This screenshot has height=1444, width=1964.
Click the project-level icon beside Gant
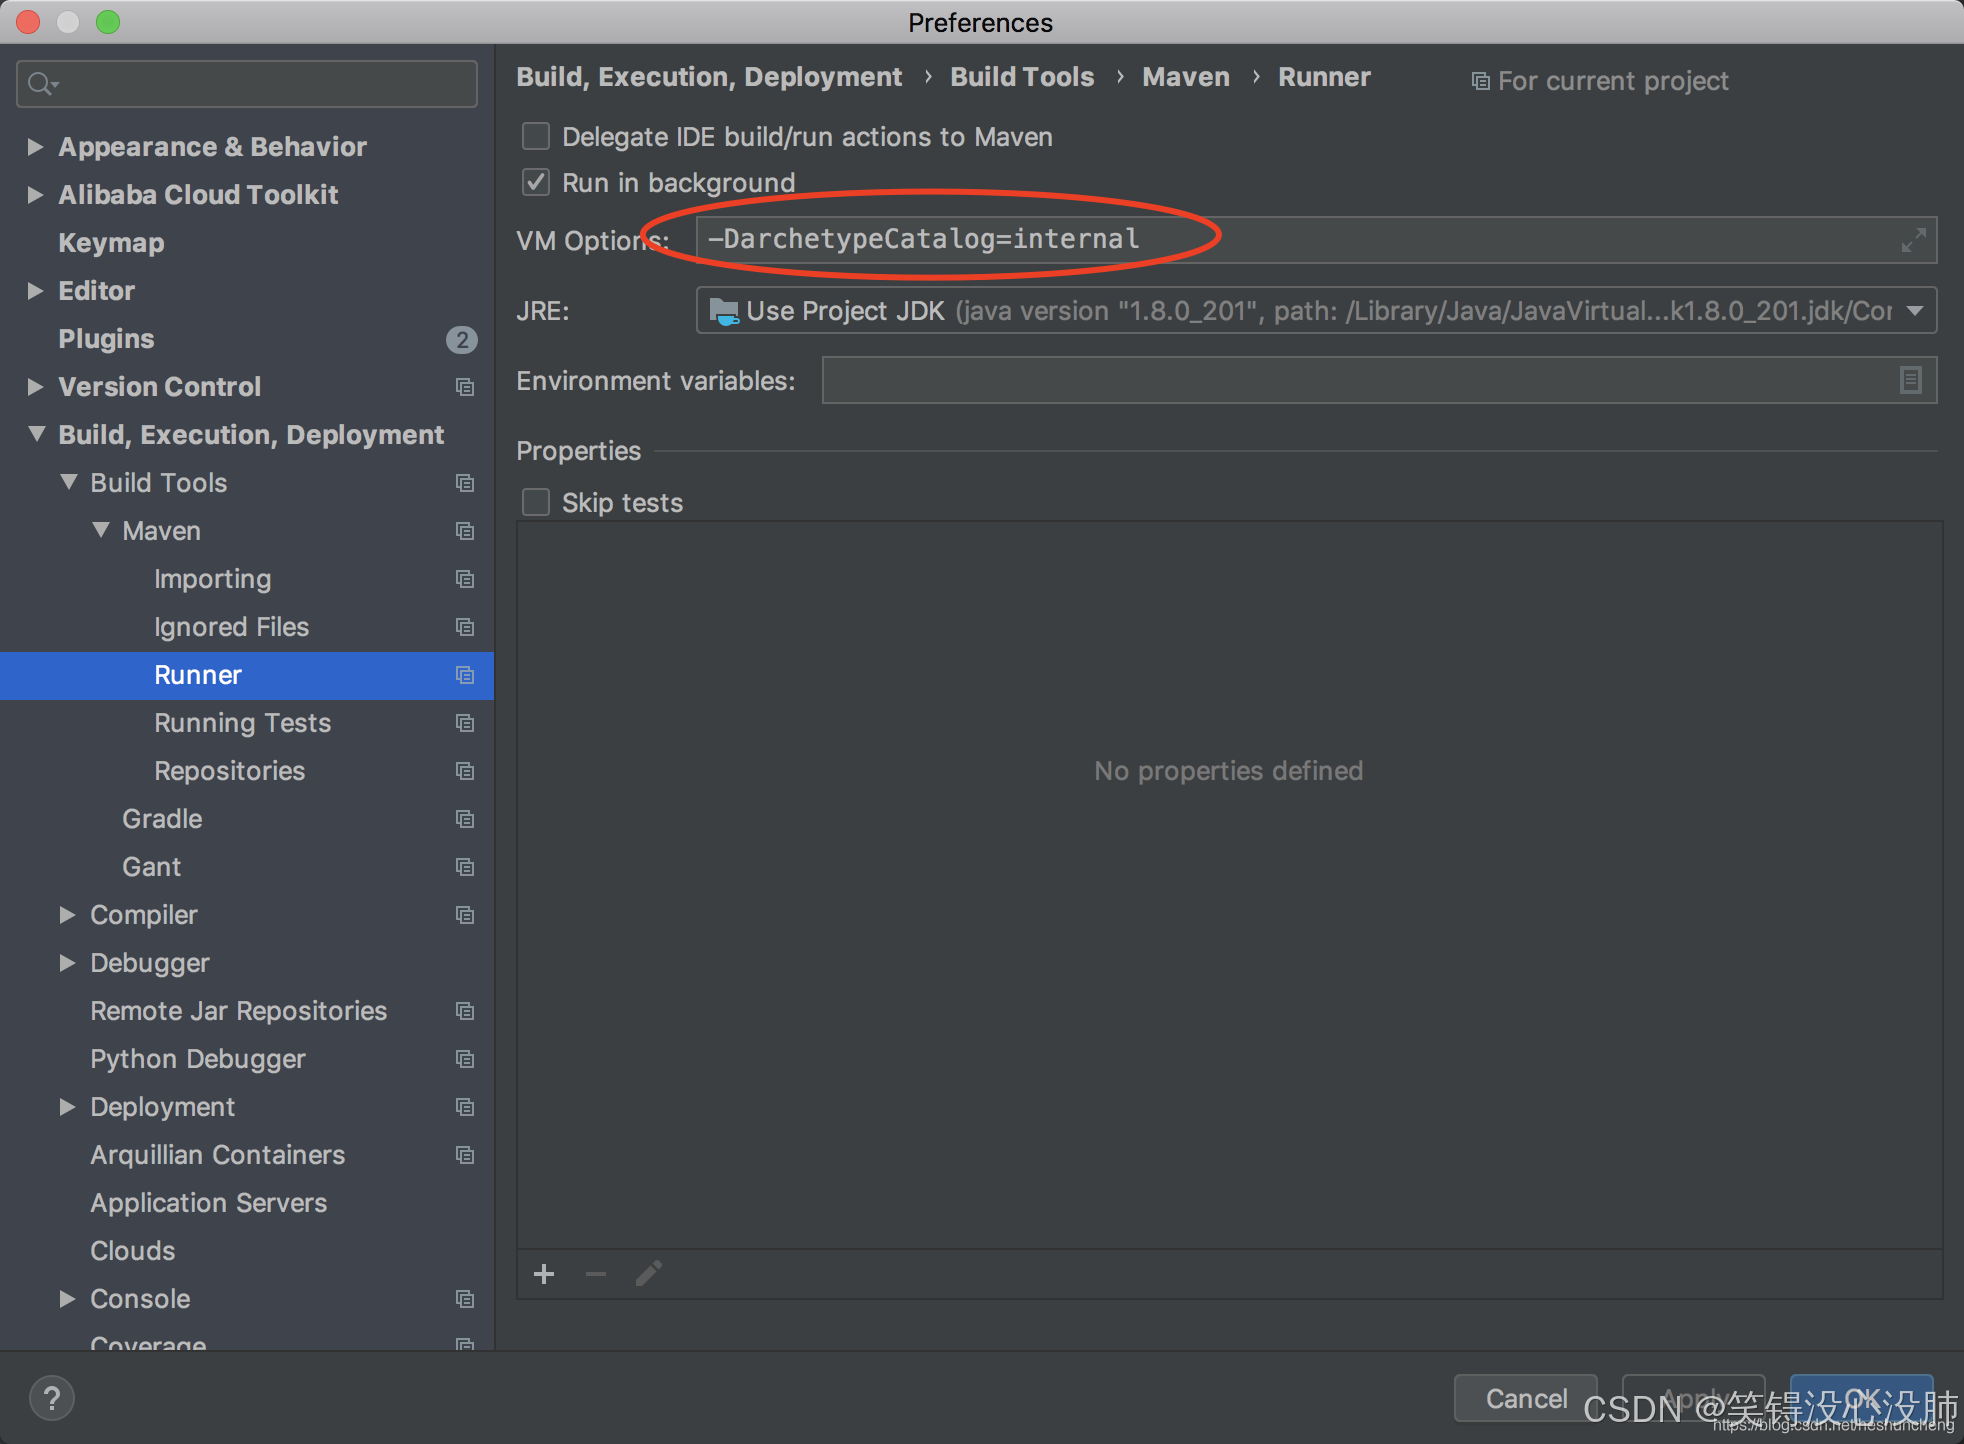click(x=465, y=867)
